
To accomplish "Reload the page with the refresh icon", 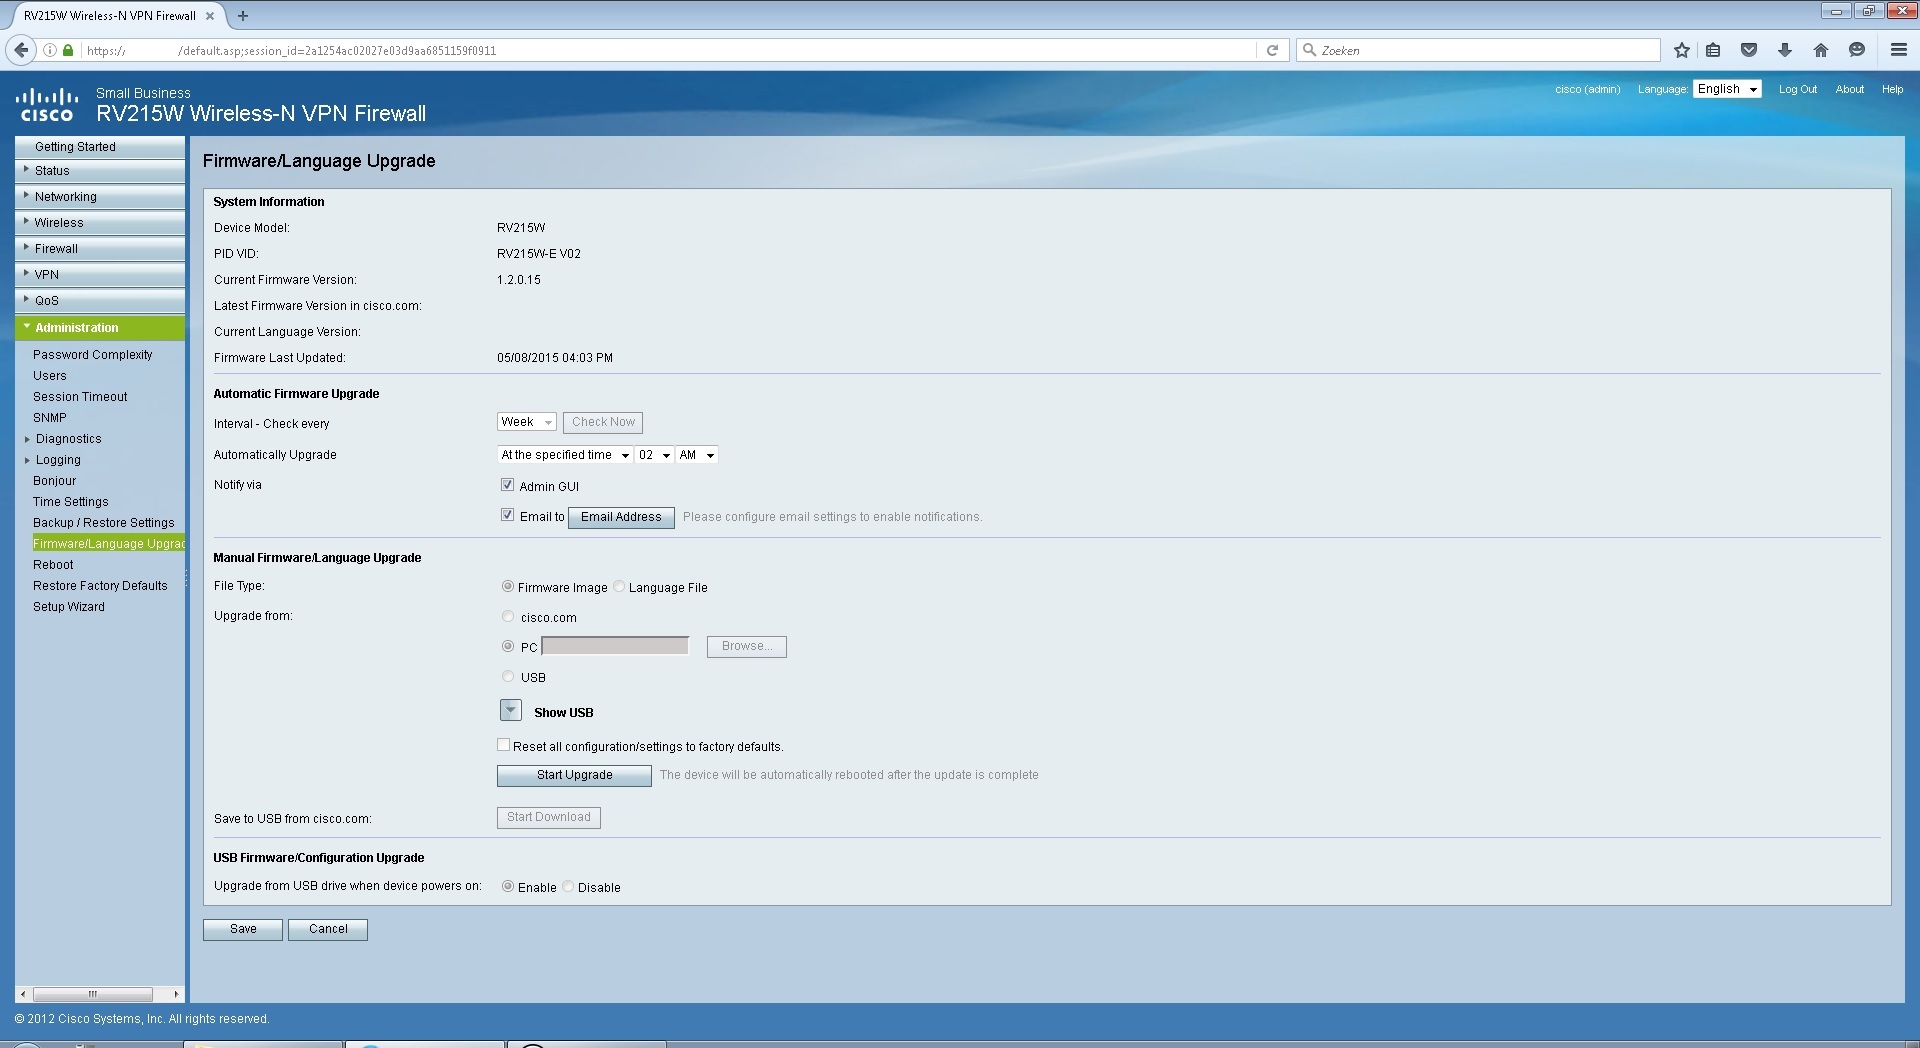I will (1272, 50).
